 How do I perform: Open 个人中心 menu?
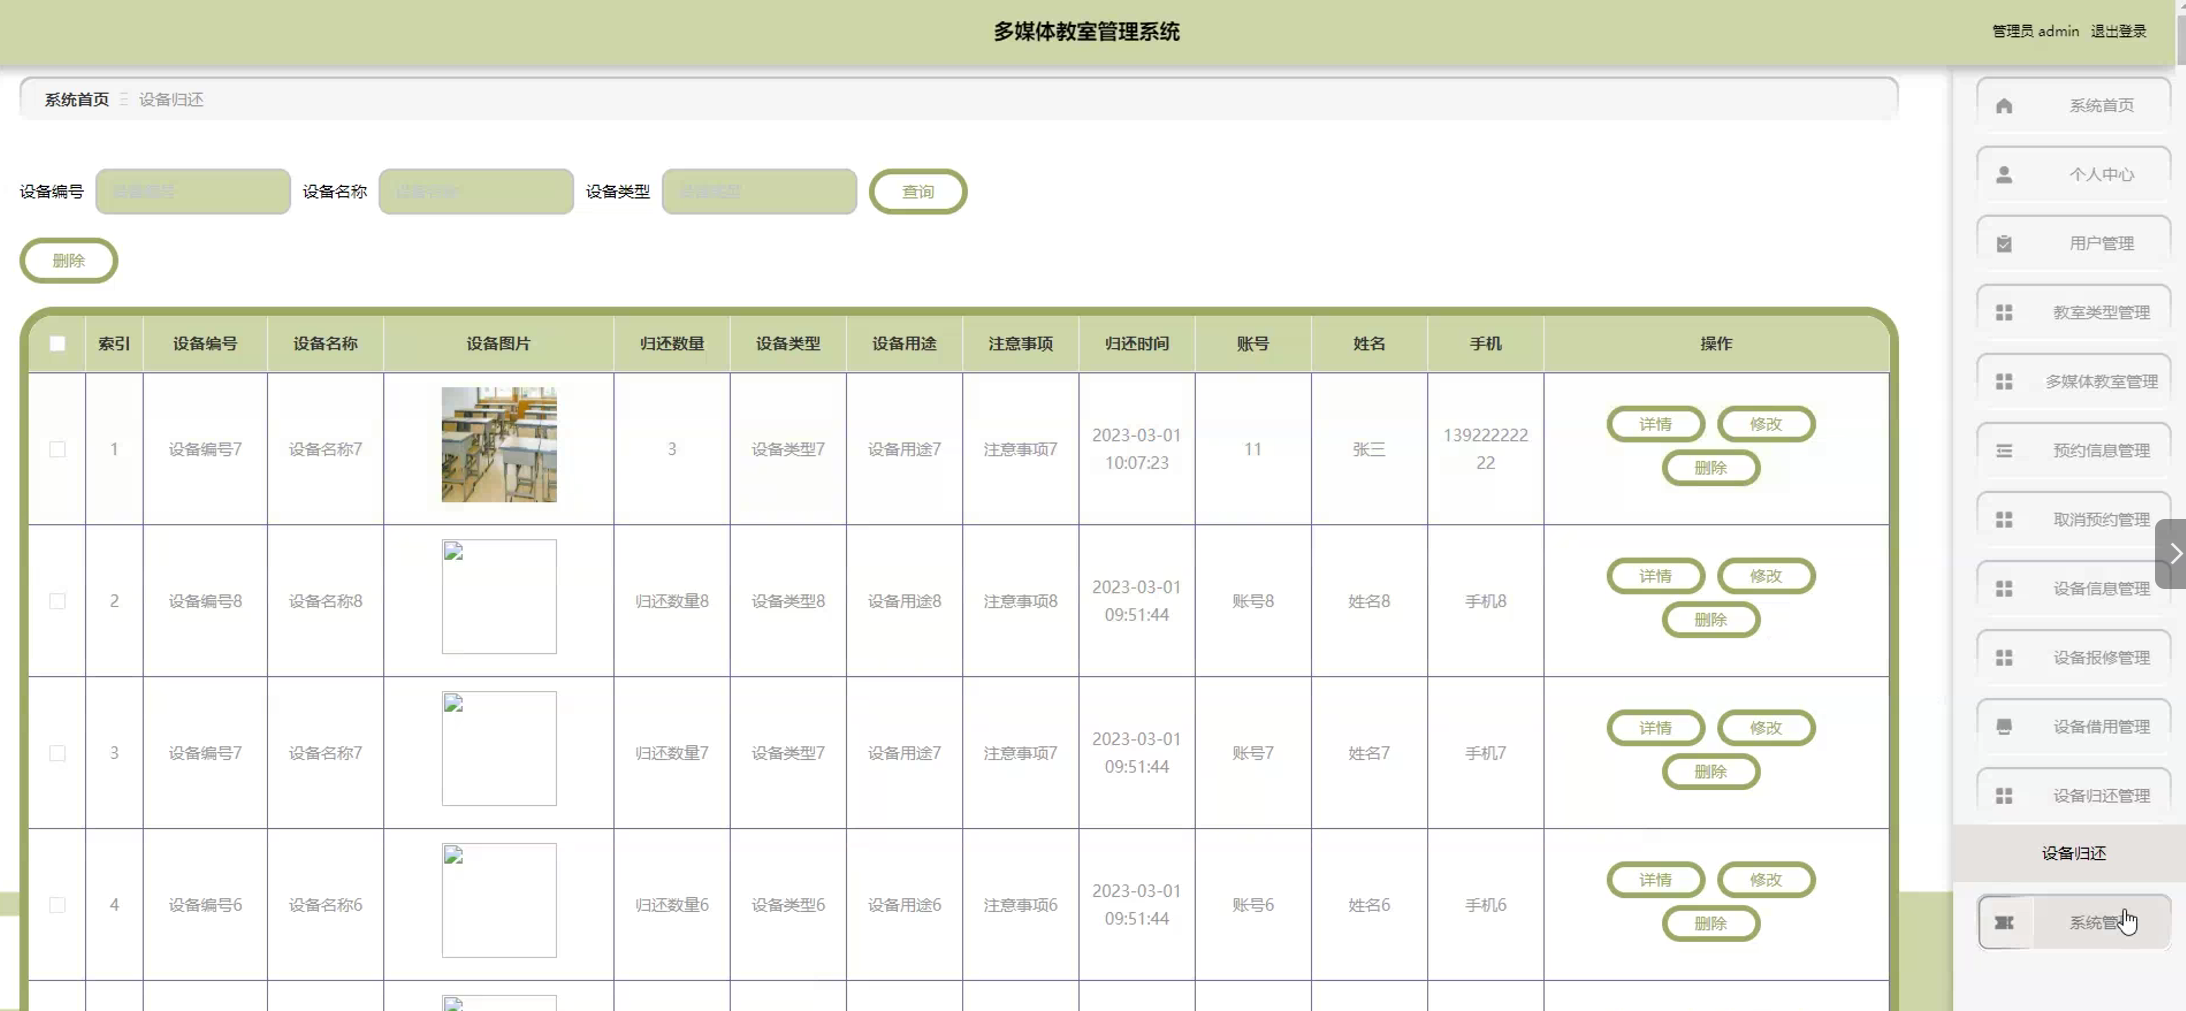point(2074,174)
